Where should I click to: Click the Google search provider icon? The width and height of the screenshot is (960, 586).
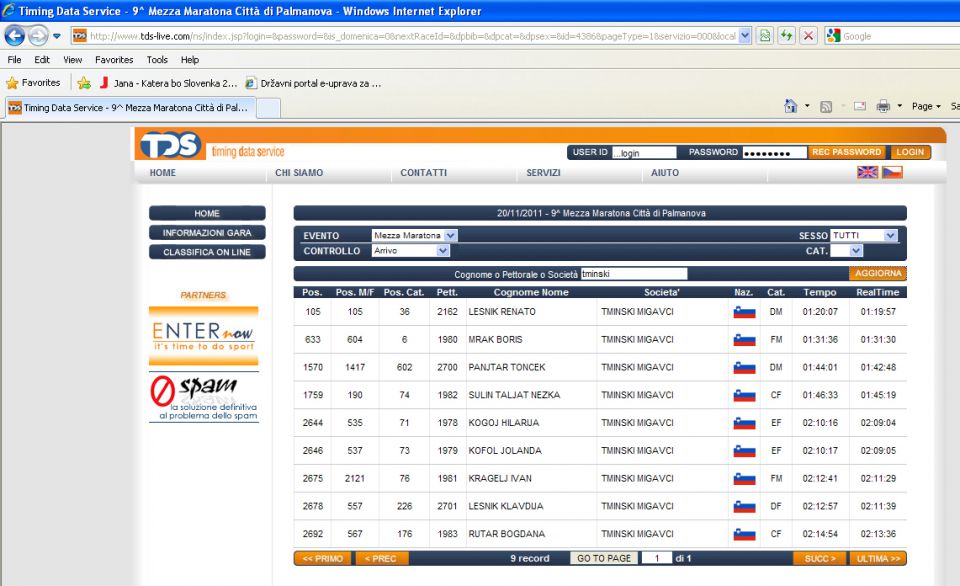pyautogui.click(x=833, y=36)
